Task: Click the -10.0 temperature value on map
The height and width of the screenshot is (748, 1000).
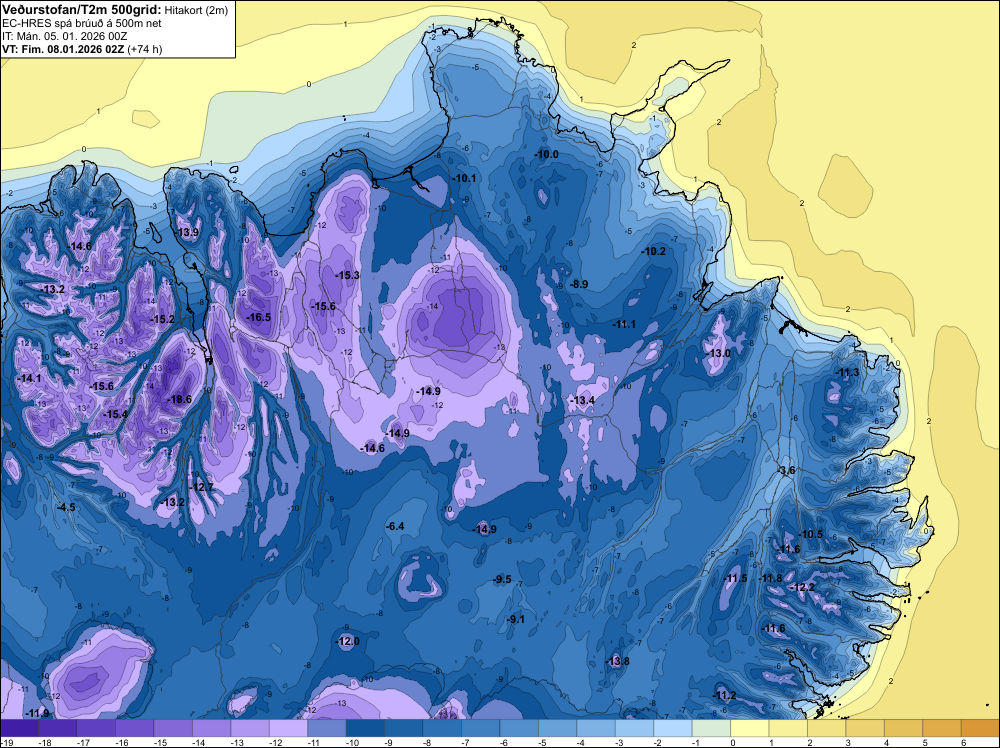Action: 547,154
